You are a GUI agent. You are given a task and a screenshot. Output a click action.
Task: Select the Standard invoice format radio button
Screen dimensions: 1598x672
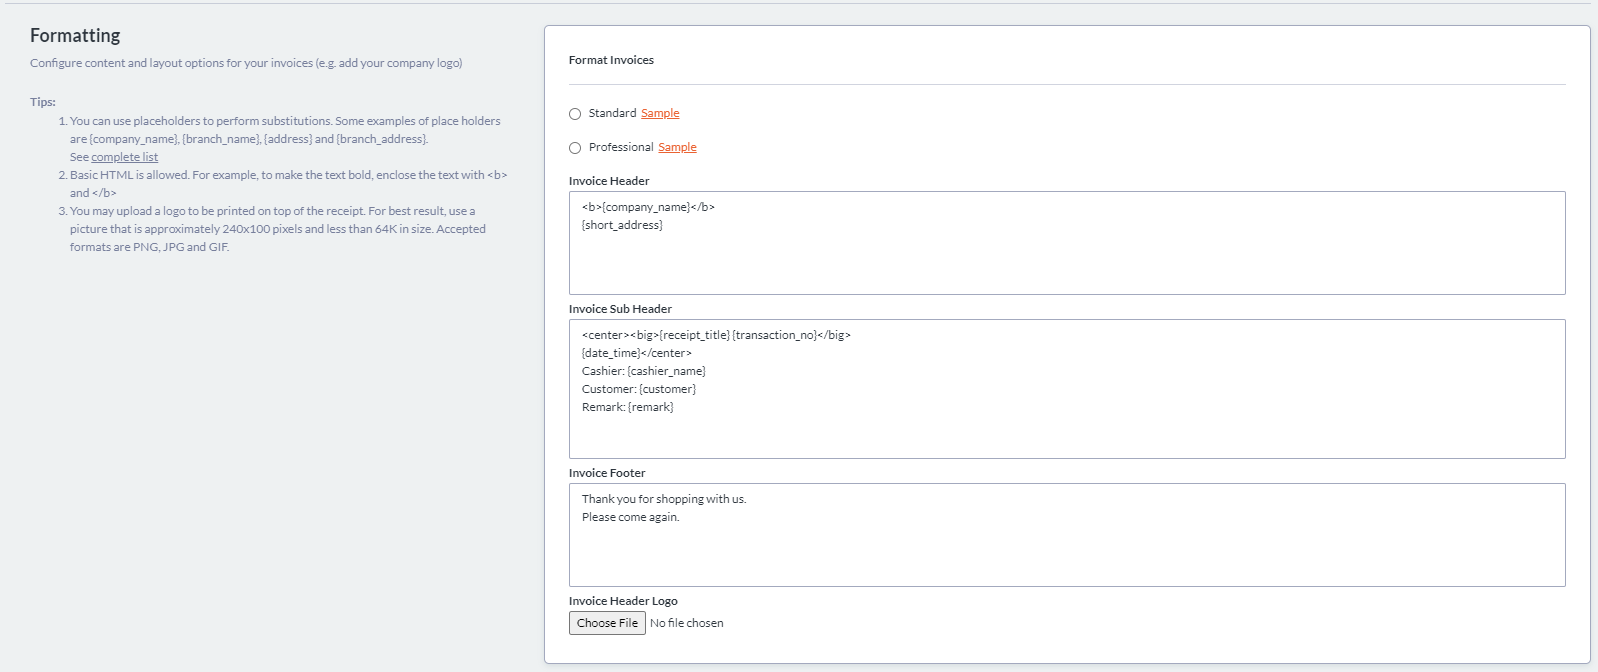(575, 114)
